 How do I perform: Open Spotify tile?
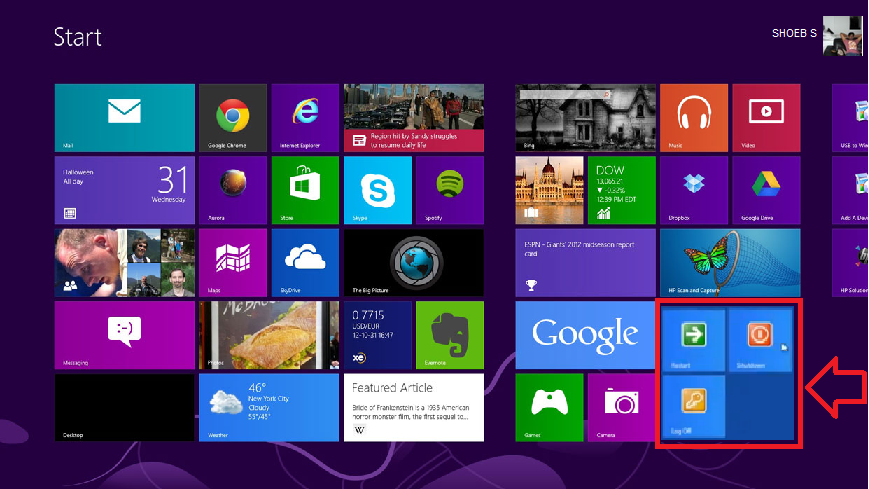[449, 190]
